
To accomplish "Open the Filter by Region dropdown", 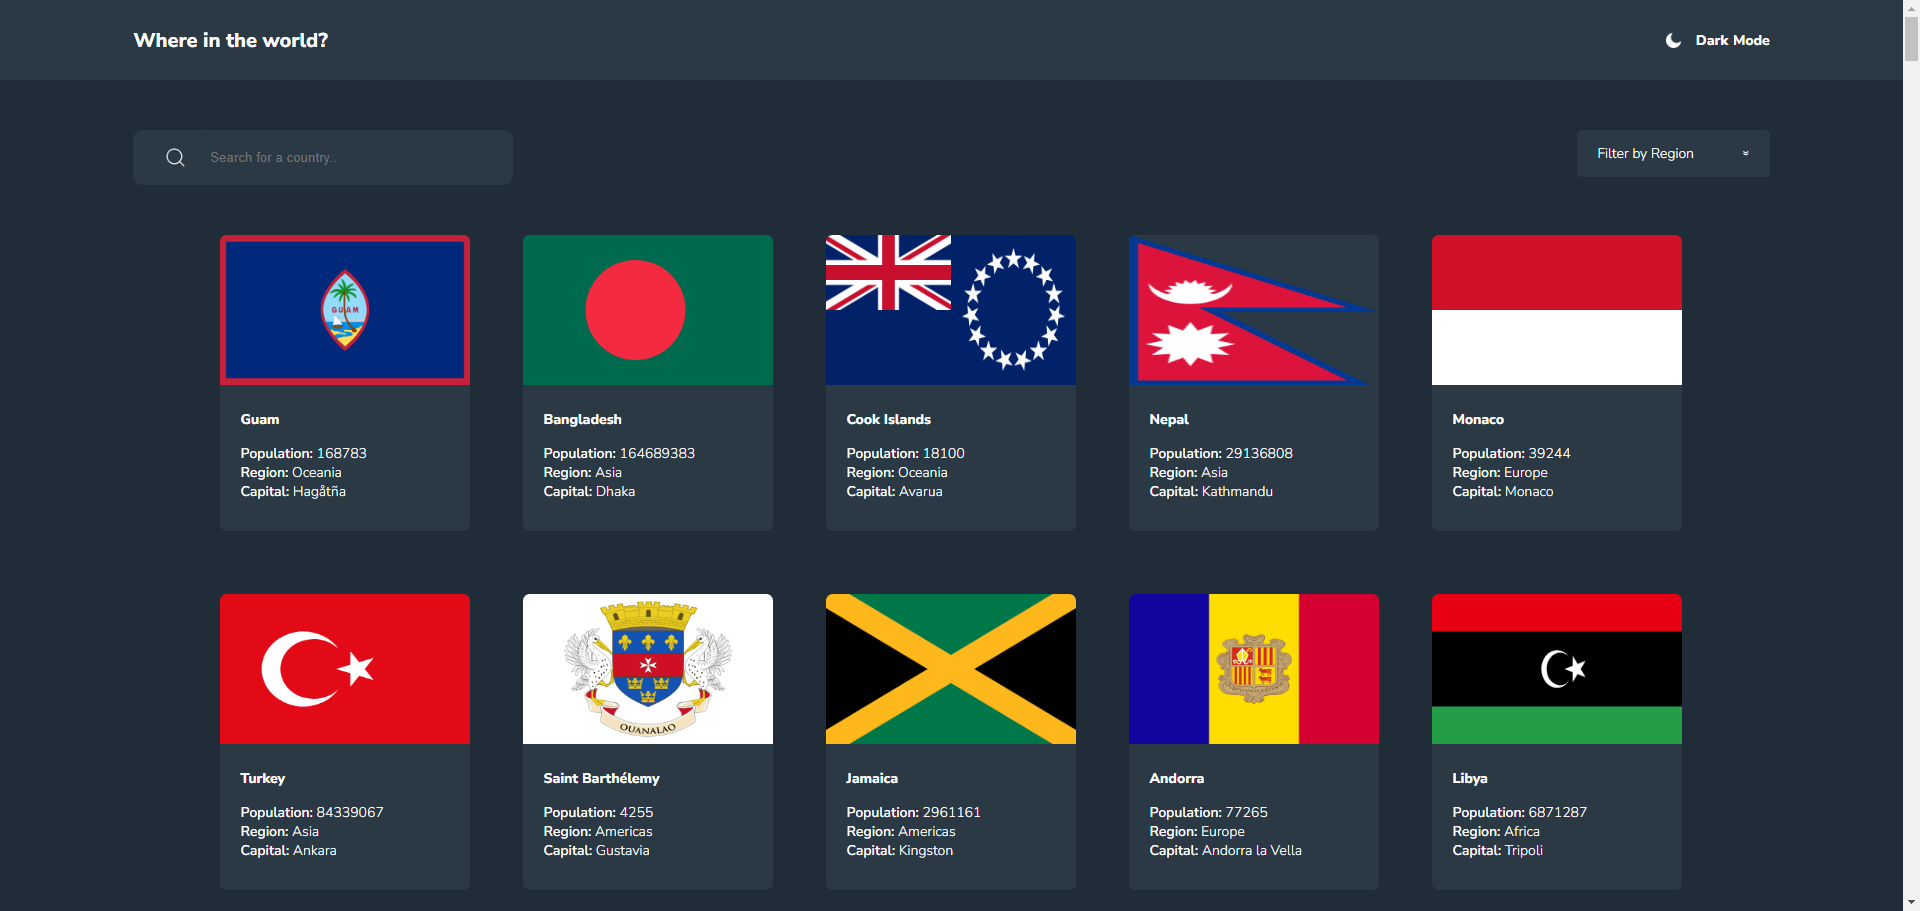I will click(x=1672, y=154).
